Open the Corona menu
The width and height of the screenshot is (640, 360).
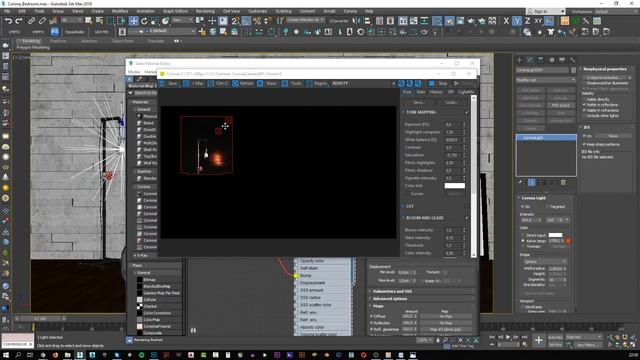(x=350, y=11)
